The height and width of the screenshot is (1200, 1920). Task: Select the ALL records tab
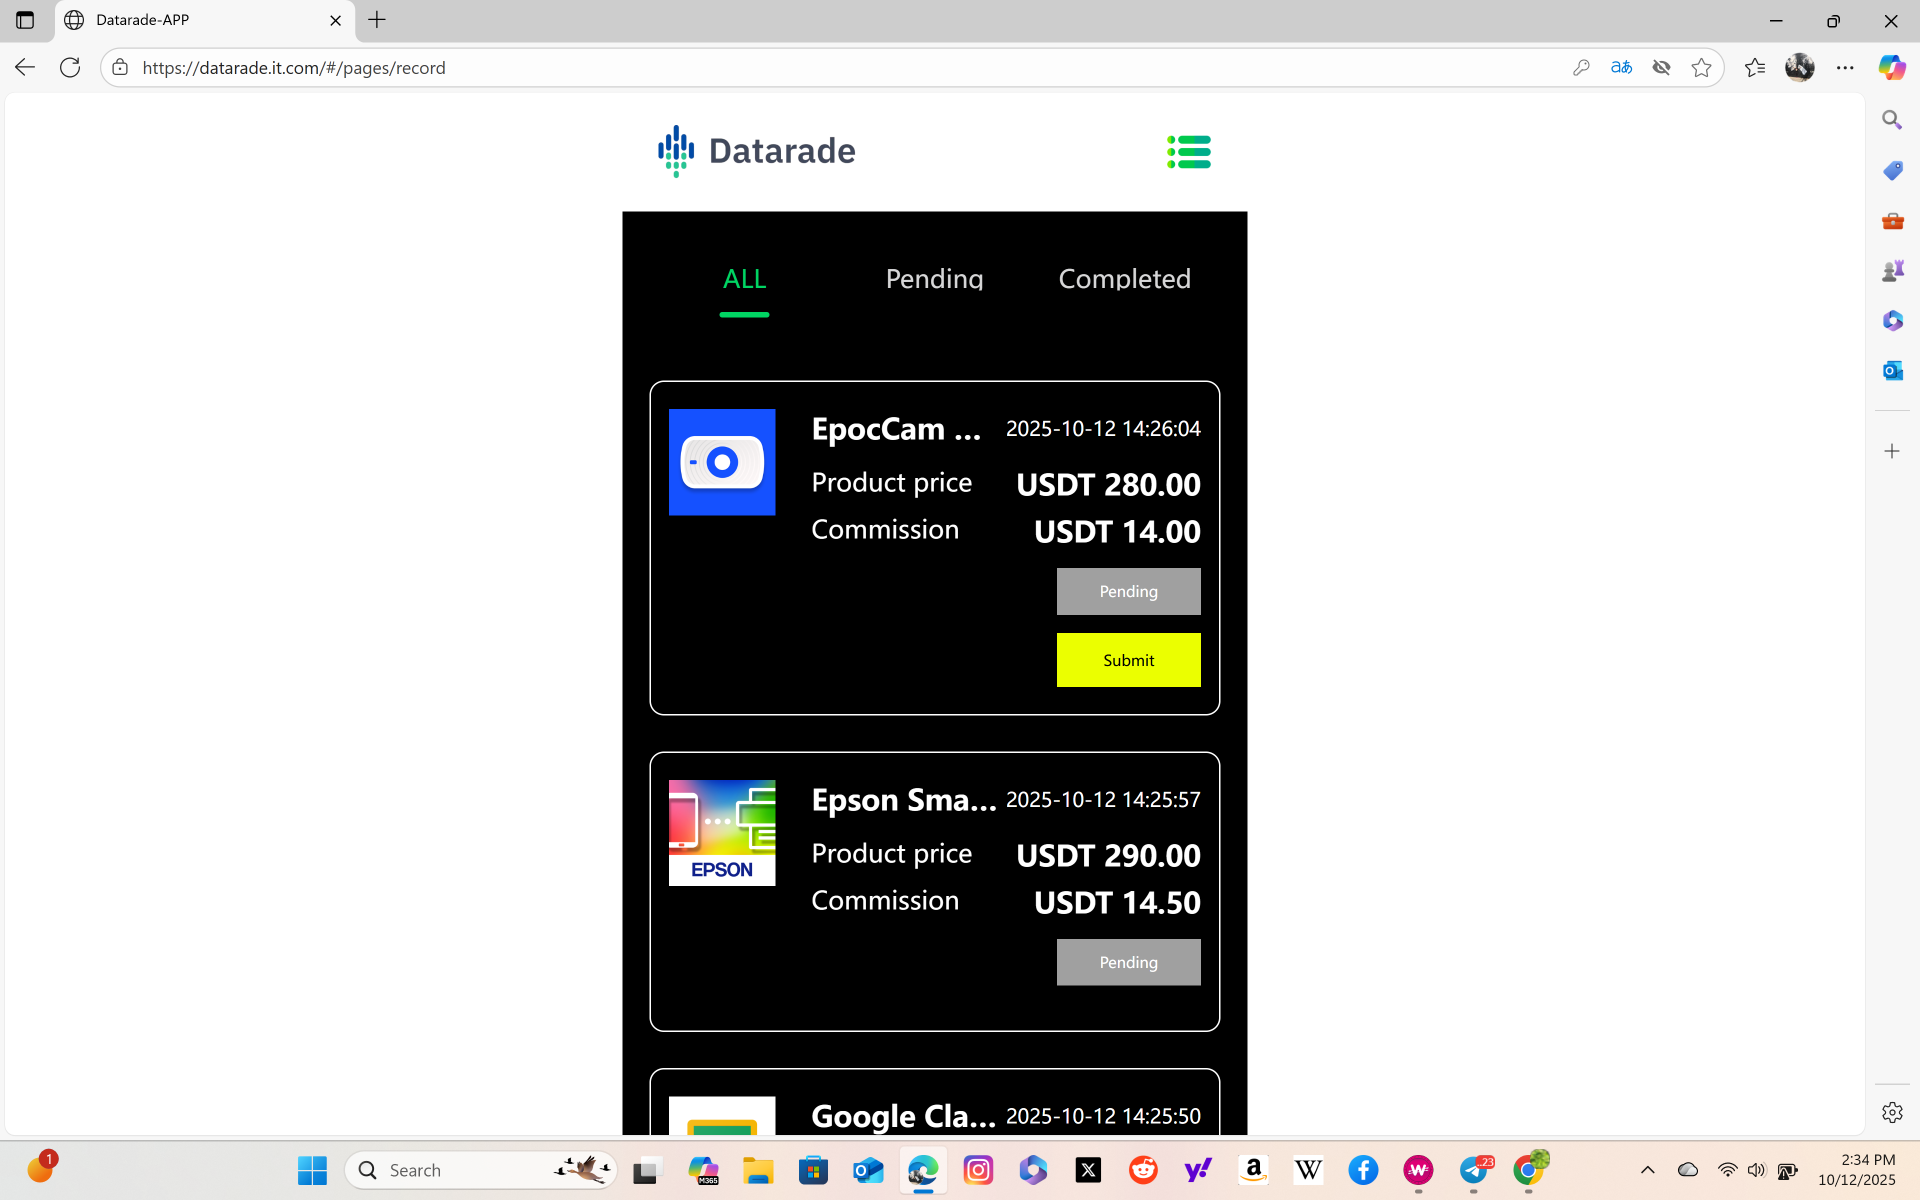click(744, 279)
